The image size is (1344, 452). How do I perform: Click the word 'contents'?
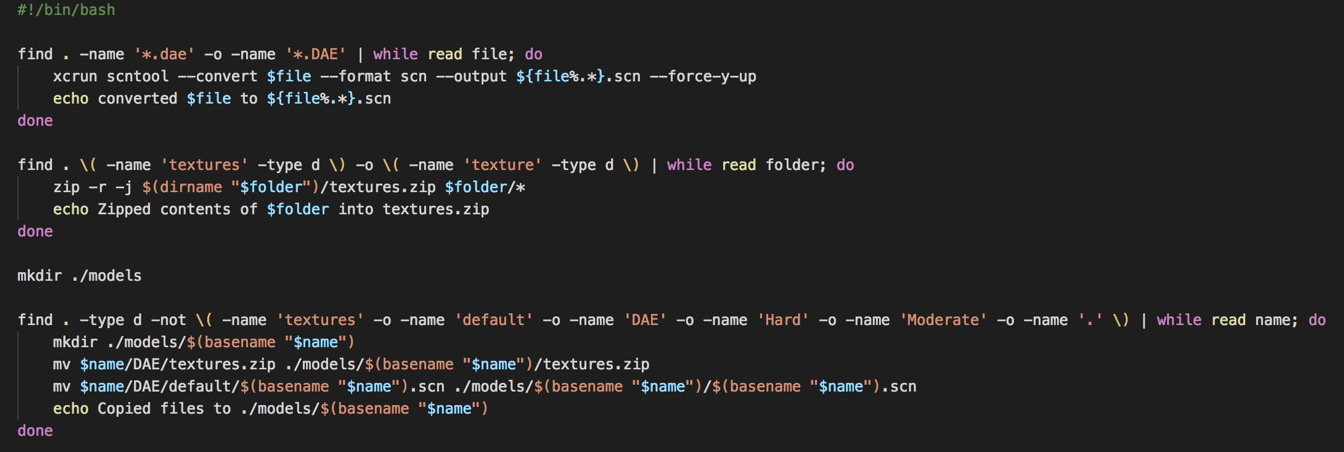pos(195,209)
